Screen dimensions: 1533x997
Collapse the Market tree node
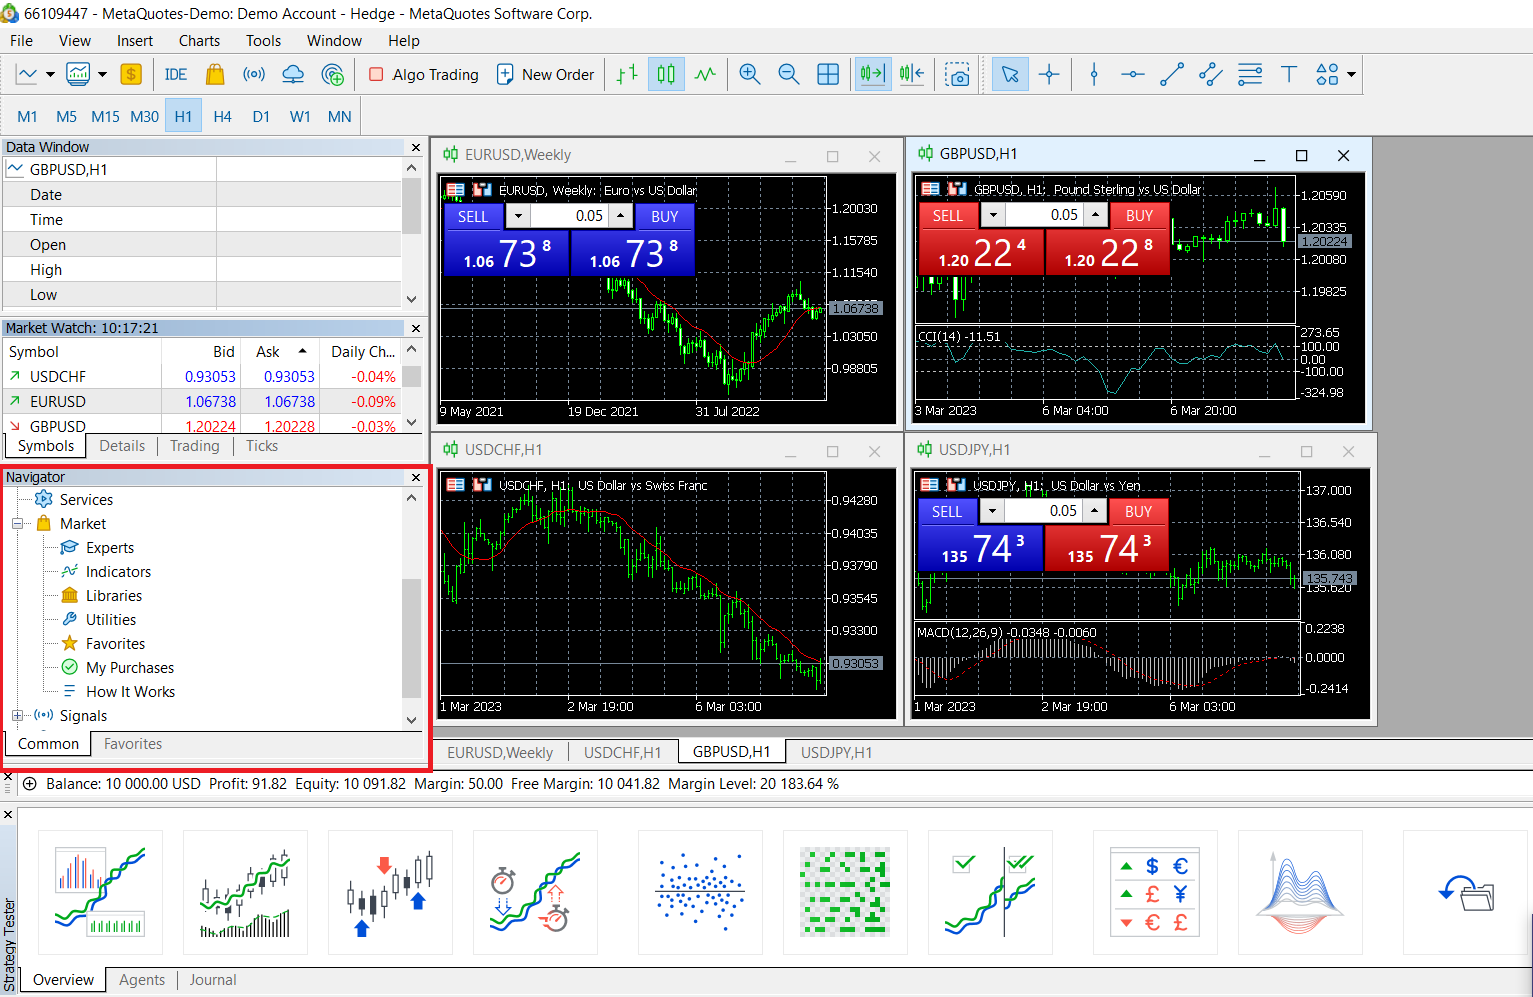[17, 524]
